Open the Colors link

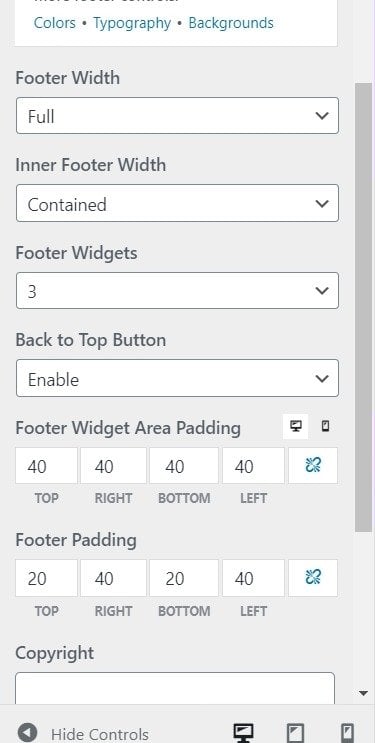[x=55, y=23]
